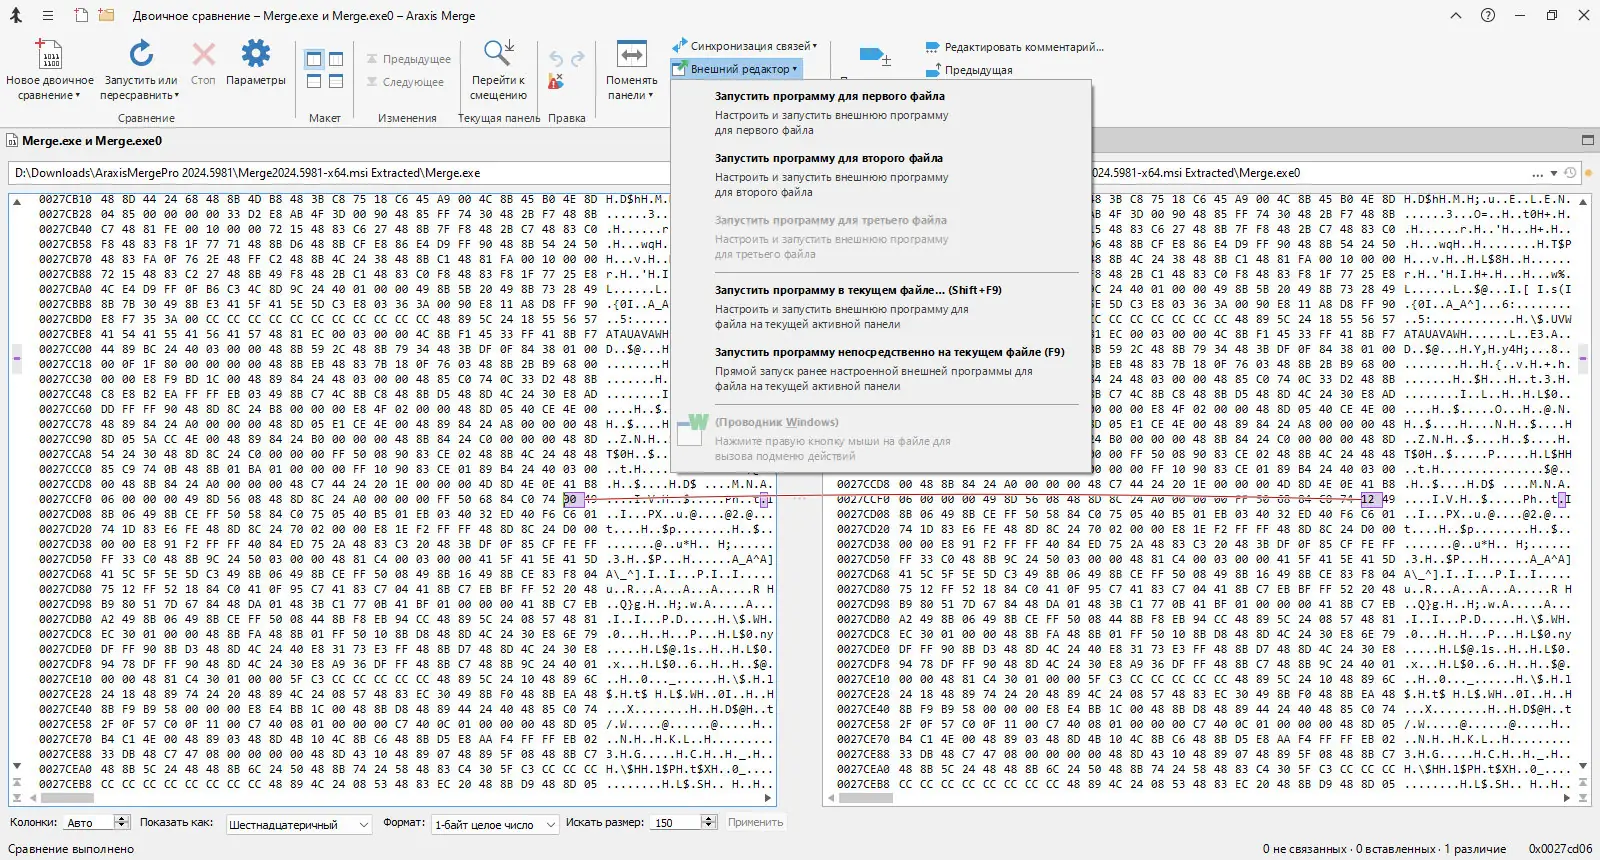Open the Показать как dropdown (Шестнадцатеричный)
Image resolution: width=1600 pixels, height=860 pixels.
298,825
